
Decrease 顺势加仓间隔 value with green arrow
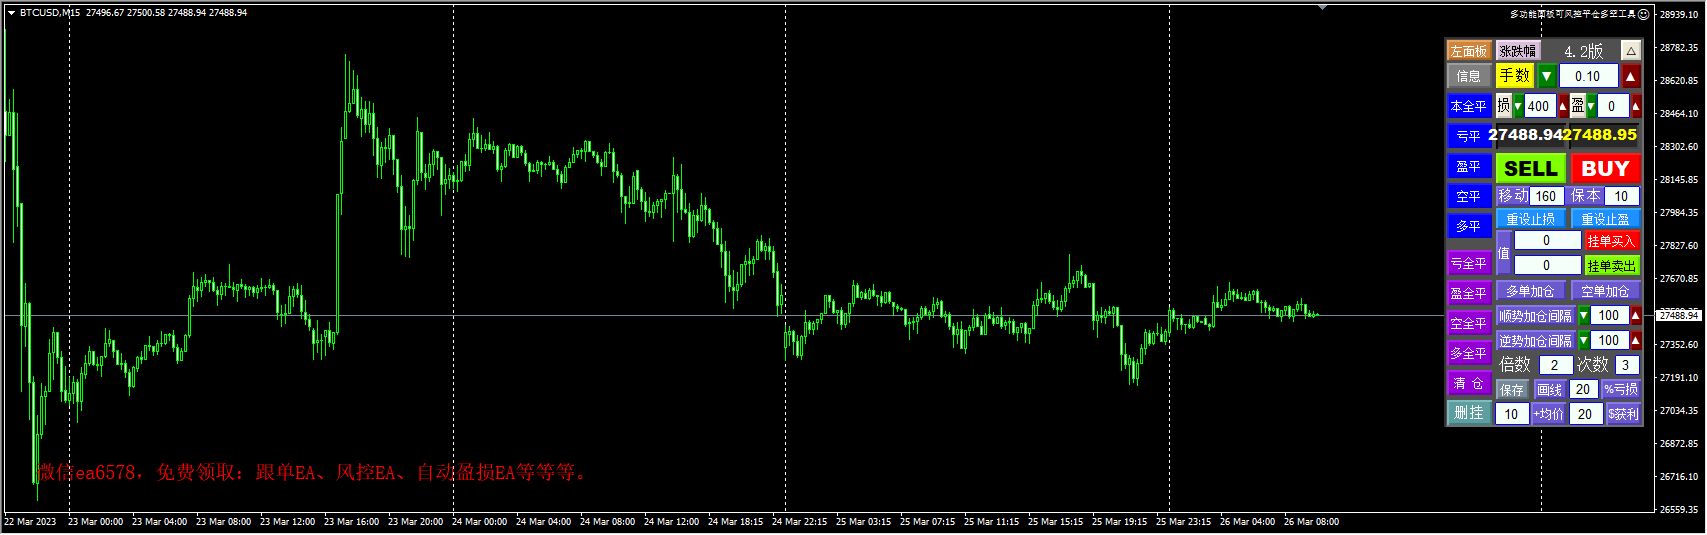[1584, 316]
